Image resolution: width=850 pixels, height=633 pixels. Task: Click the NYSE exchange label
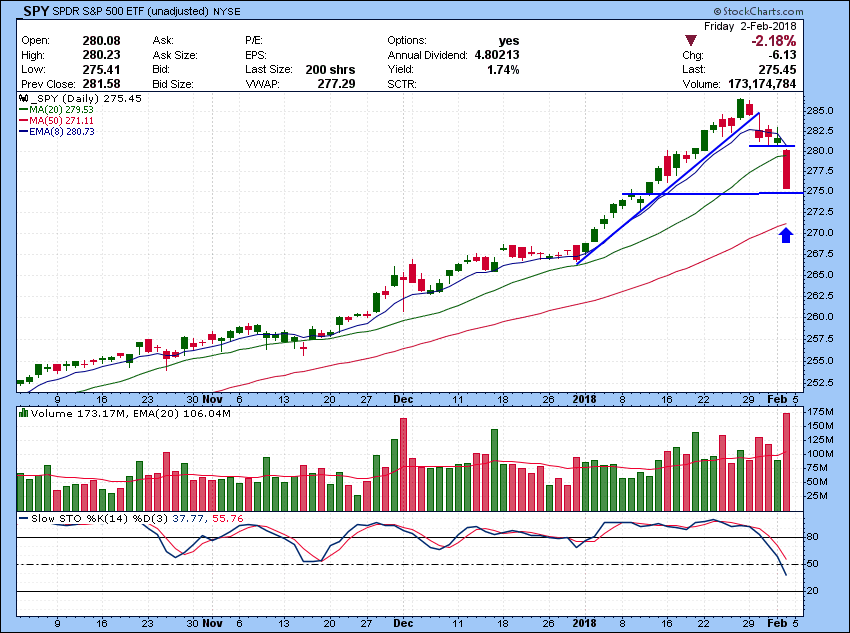227,11
